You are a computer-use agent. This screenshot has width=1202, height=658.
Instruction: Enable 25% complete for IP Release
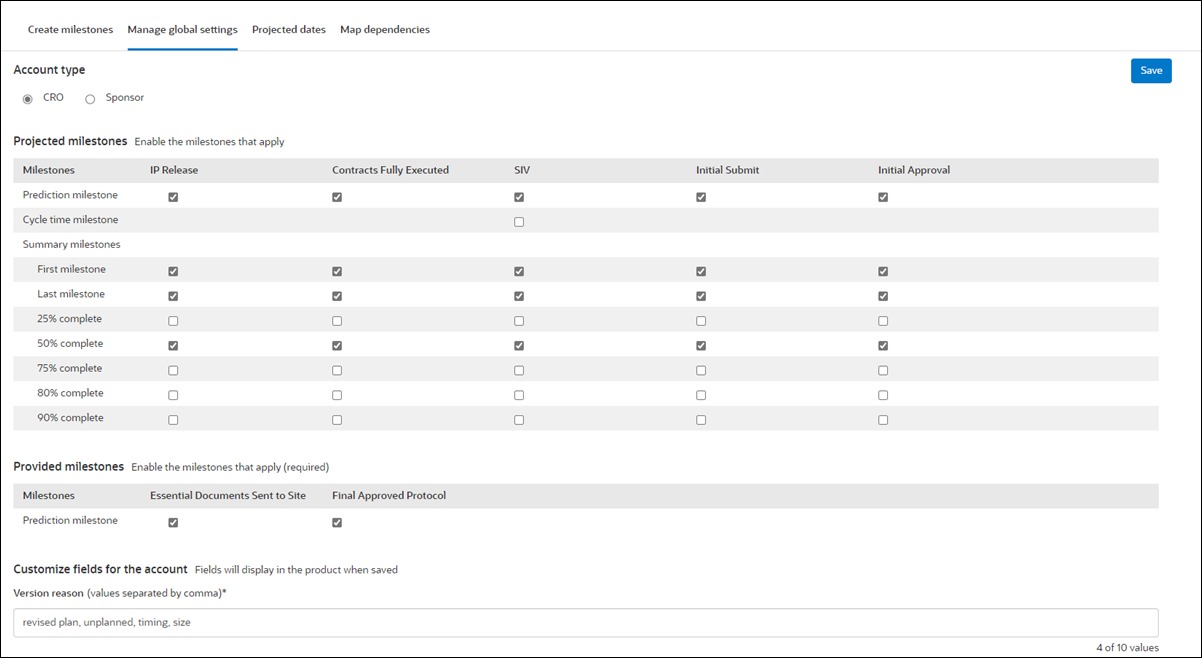[x=172, y=320]
